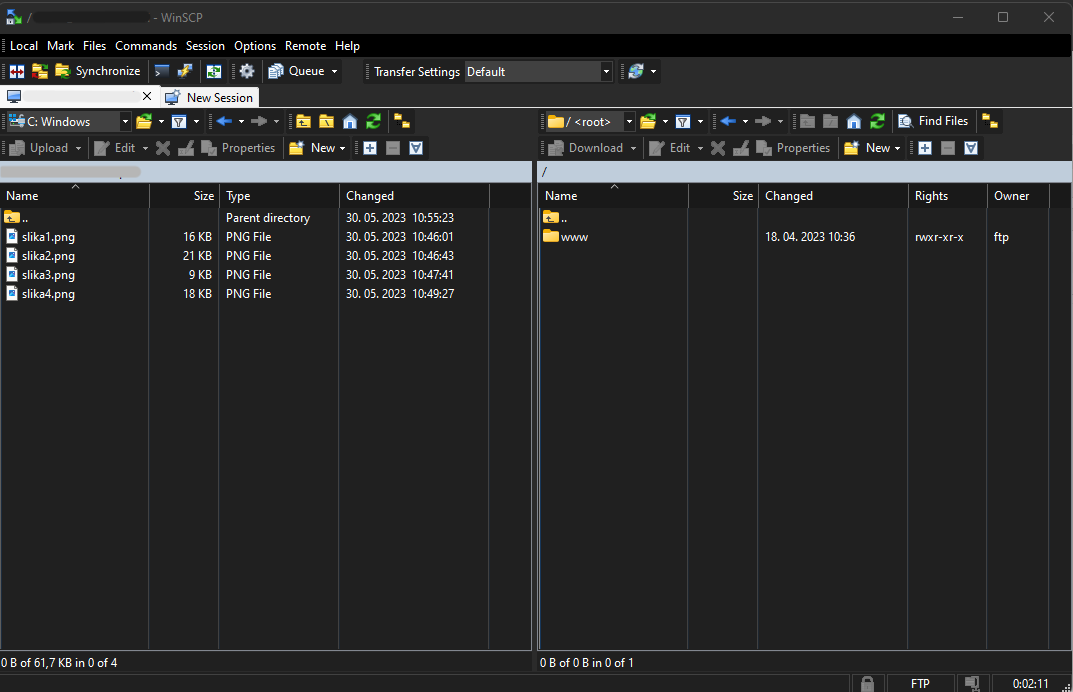The height and width of the screenshot is (692, 1073).
Task: Open the terminal console icon
Action: [161, 71]
